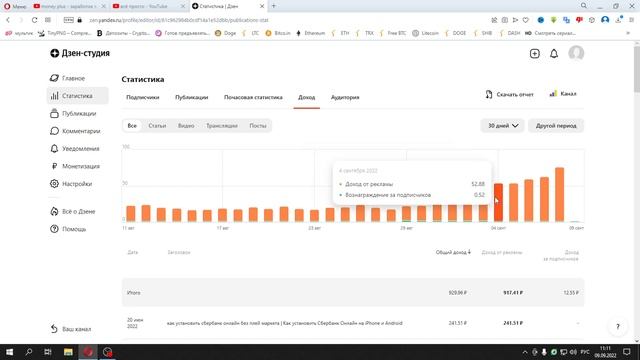
Task: Go back in the browser
Action: pos(8,20)
